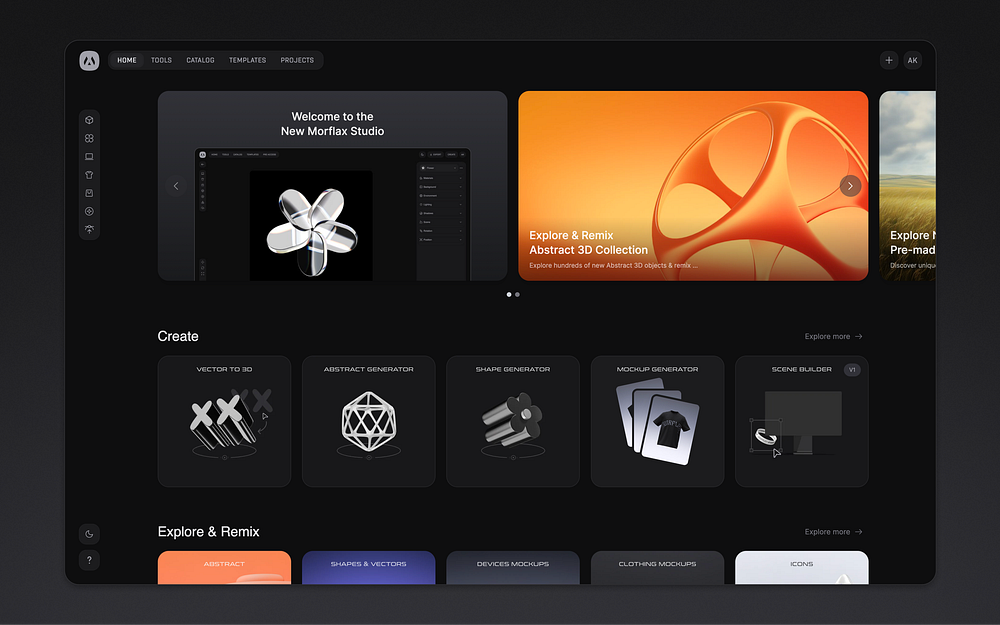Open the 3D cube sidebar icon
Viewport: 1000px width, 625px height.
[89, 120]
